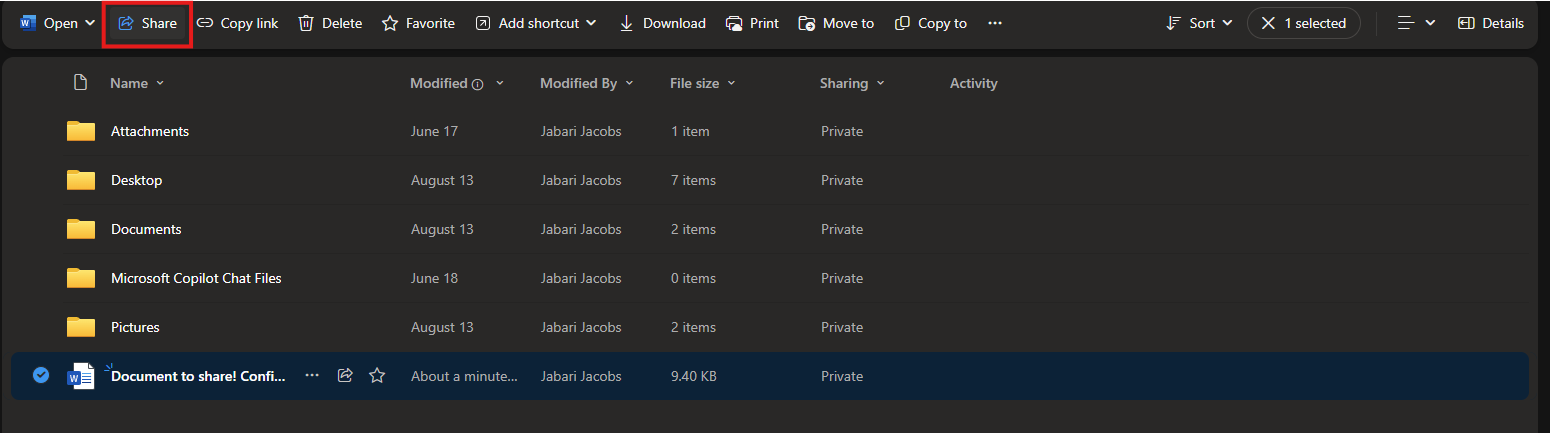
Task: Click the row share icon beside document
Action: [345, 376]
